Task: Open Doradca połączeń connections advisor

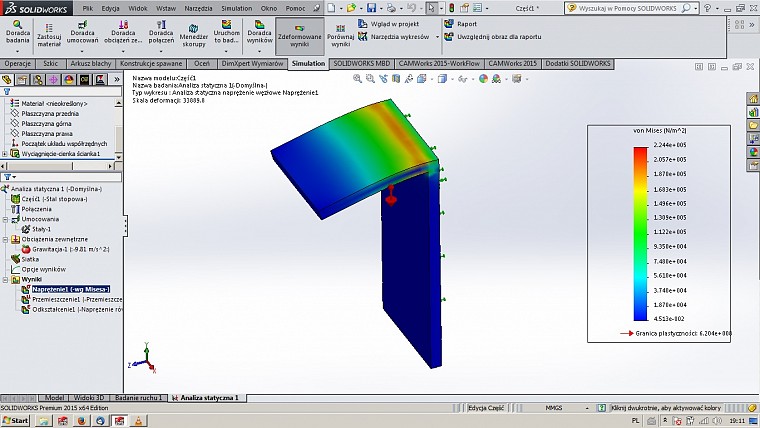Action: 161,32
